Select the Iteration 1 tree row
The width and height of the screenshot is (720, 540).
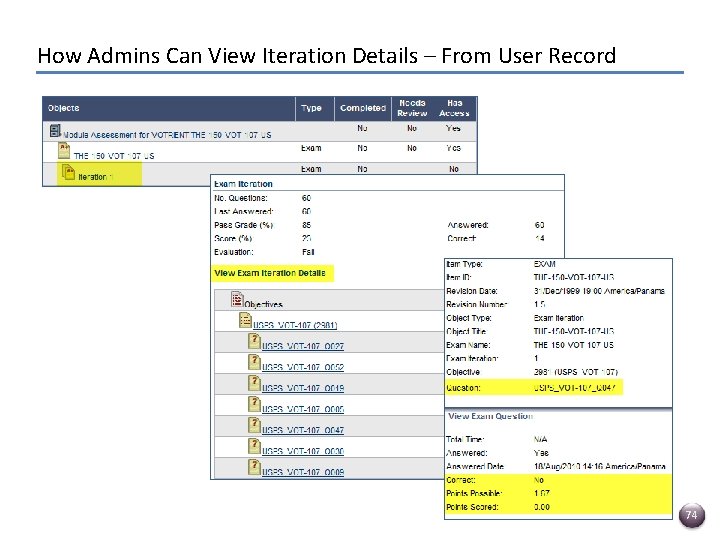(100, 174)
